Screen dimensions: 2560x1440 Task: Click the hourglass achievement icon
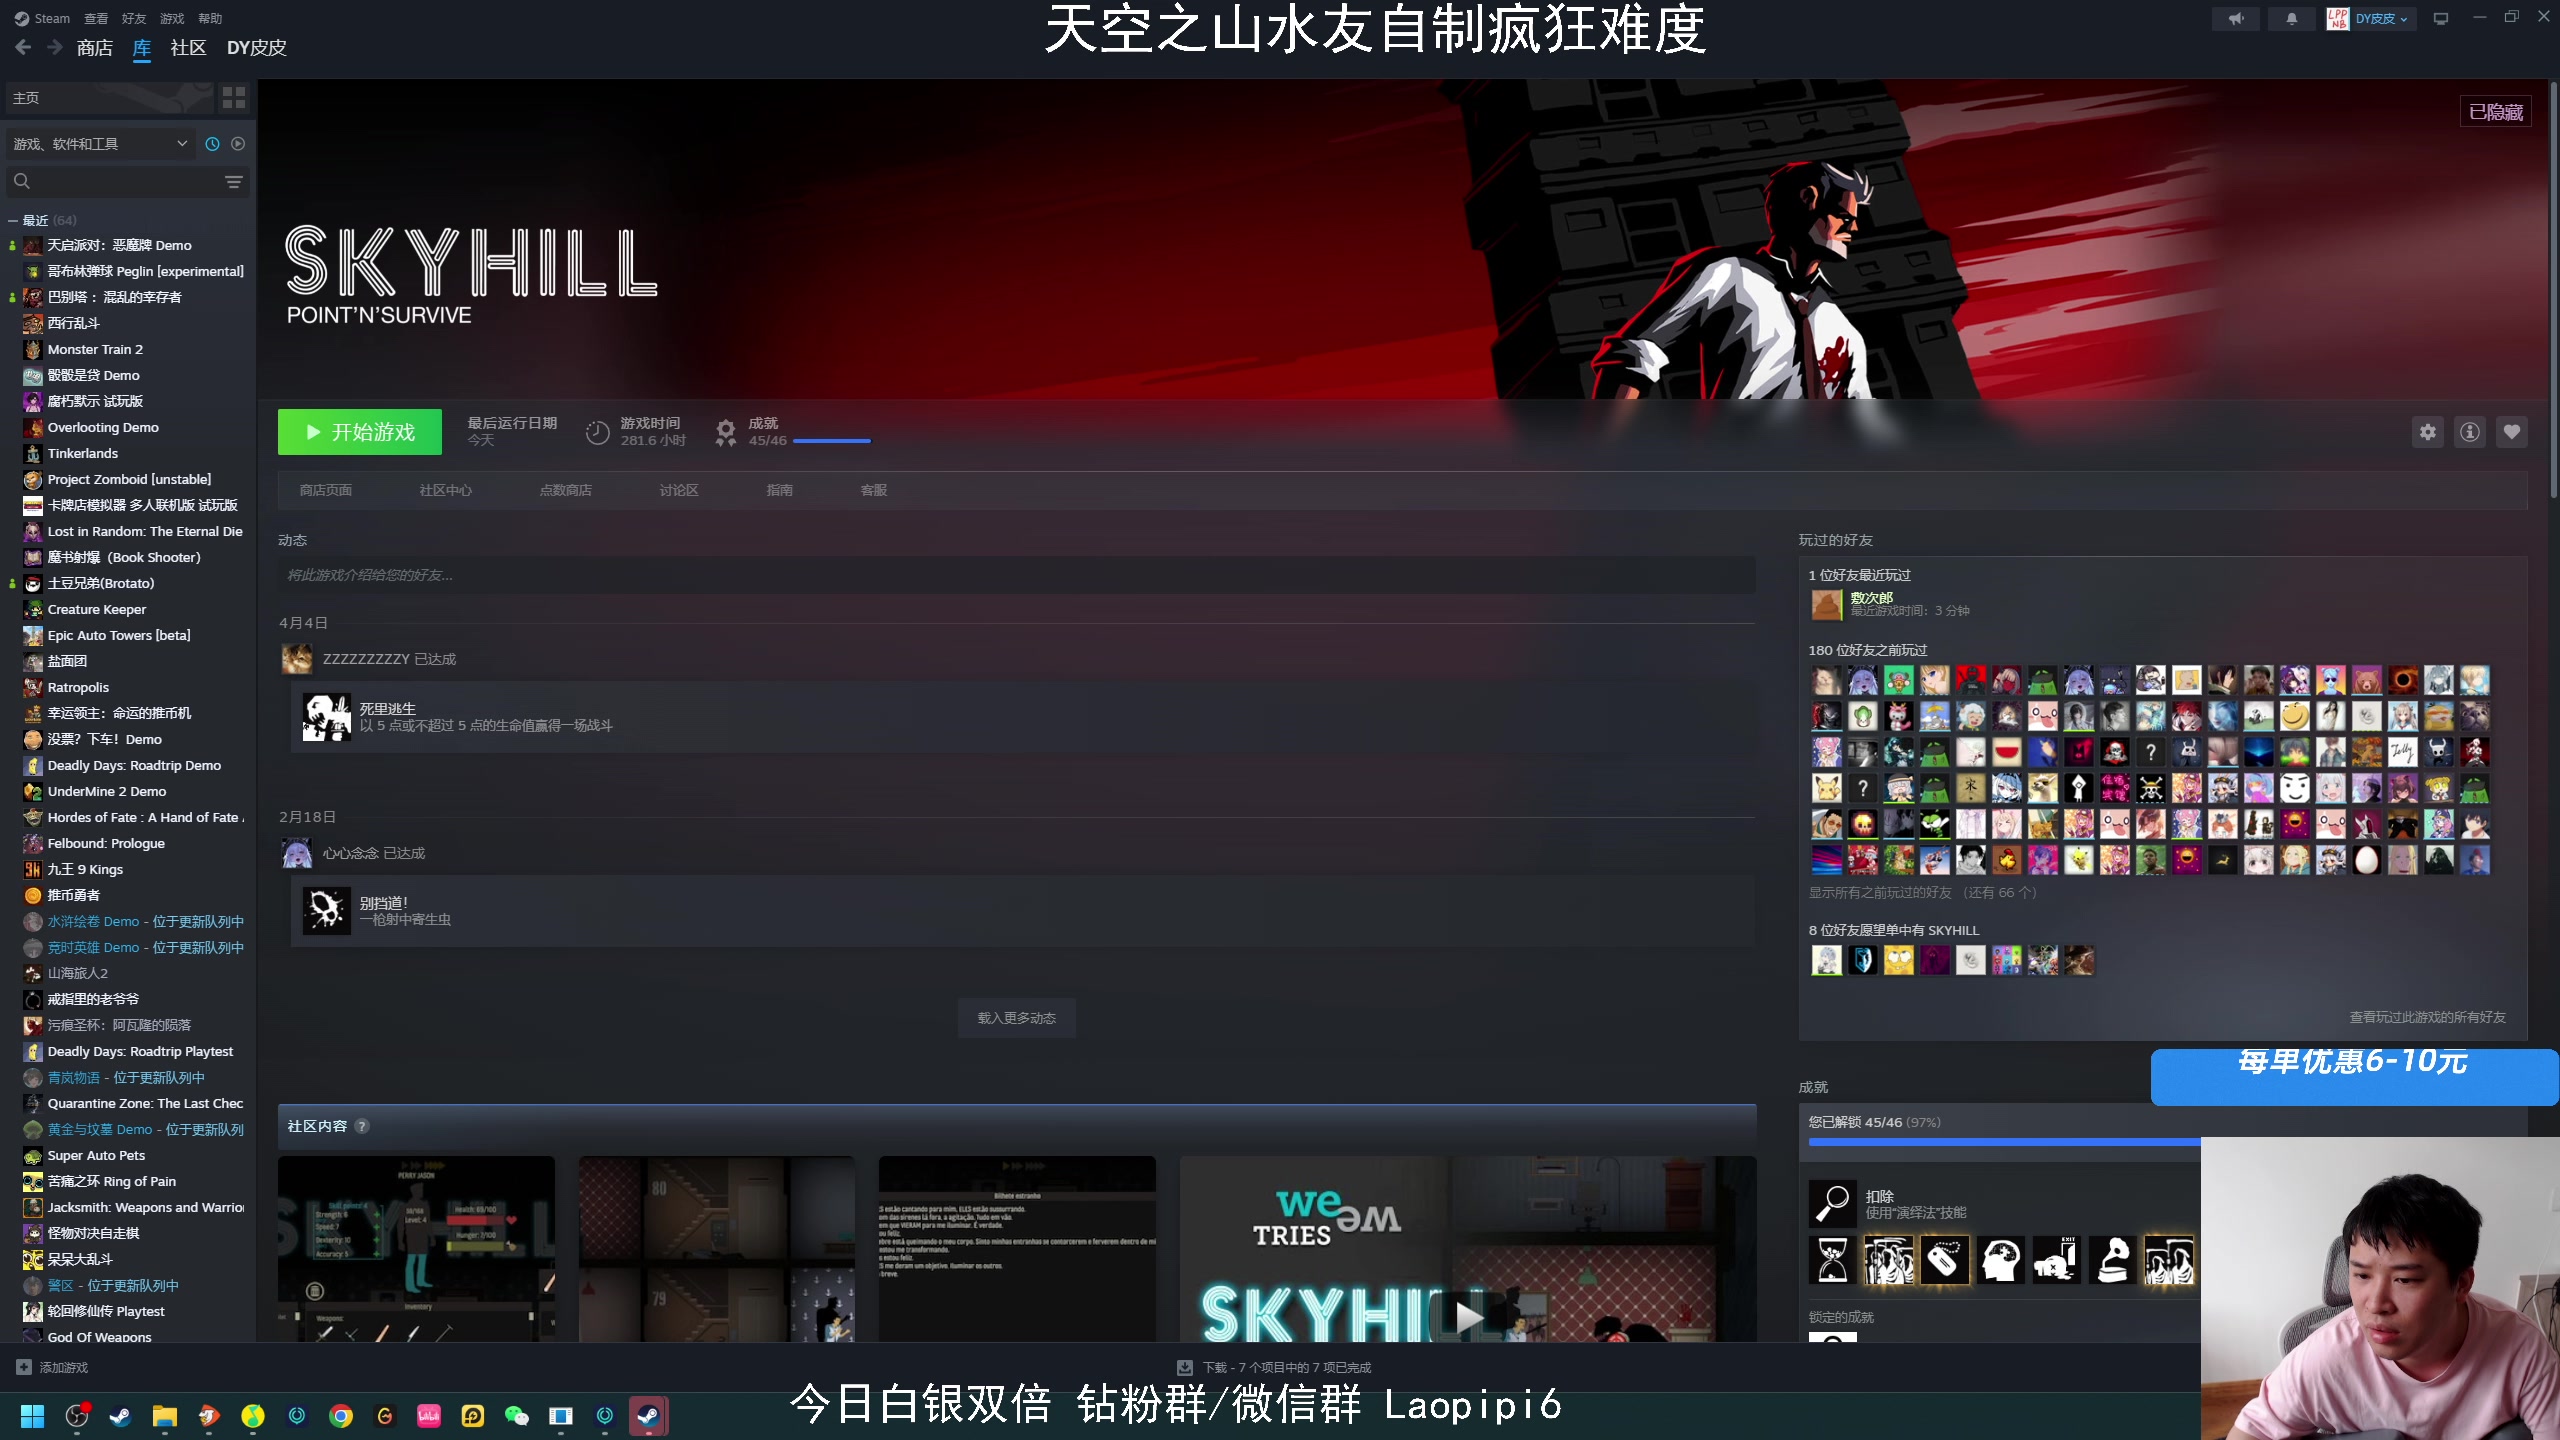(x=1833, y=1260)
